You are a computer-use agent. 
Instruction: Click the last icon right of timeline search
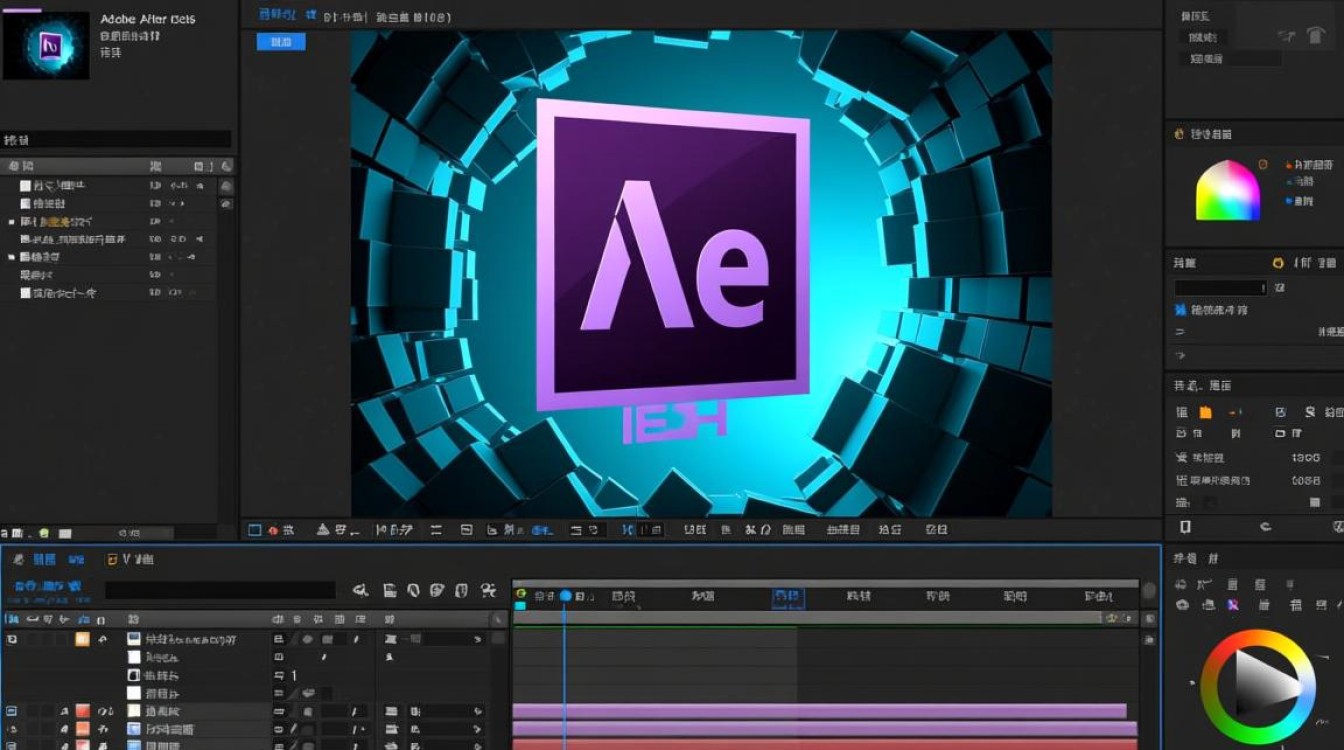(x=488, y=591)
